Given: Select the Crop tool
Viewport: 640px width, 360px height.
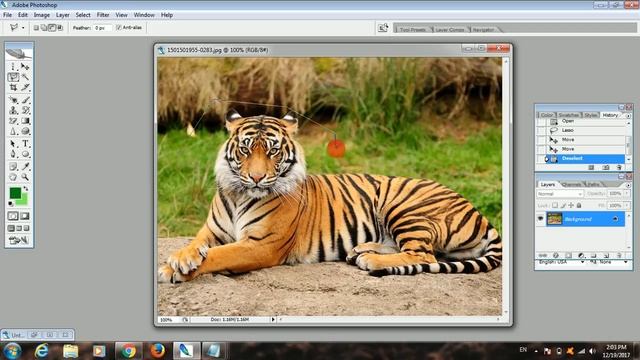Looking at the screenshot, I should pyautogui.click(x=13, y=87).
